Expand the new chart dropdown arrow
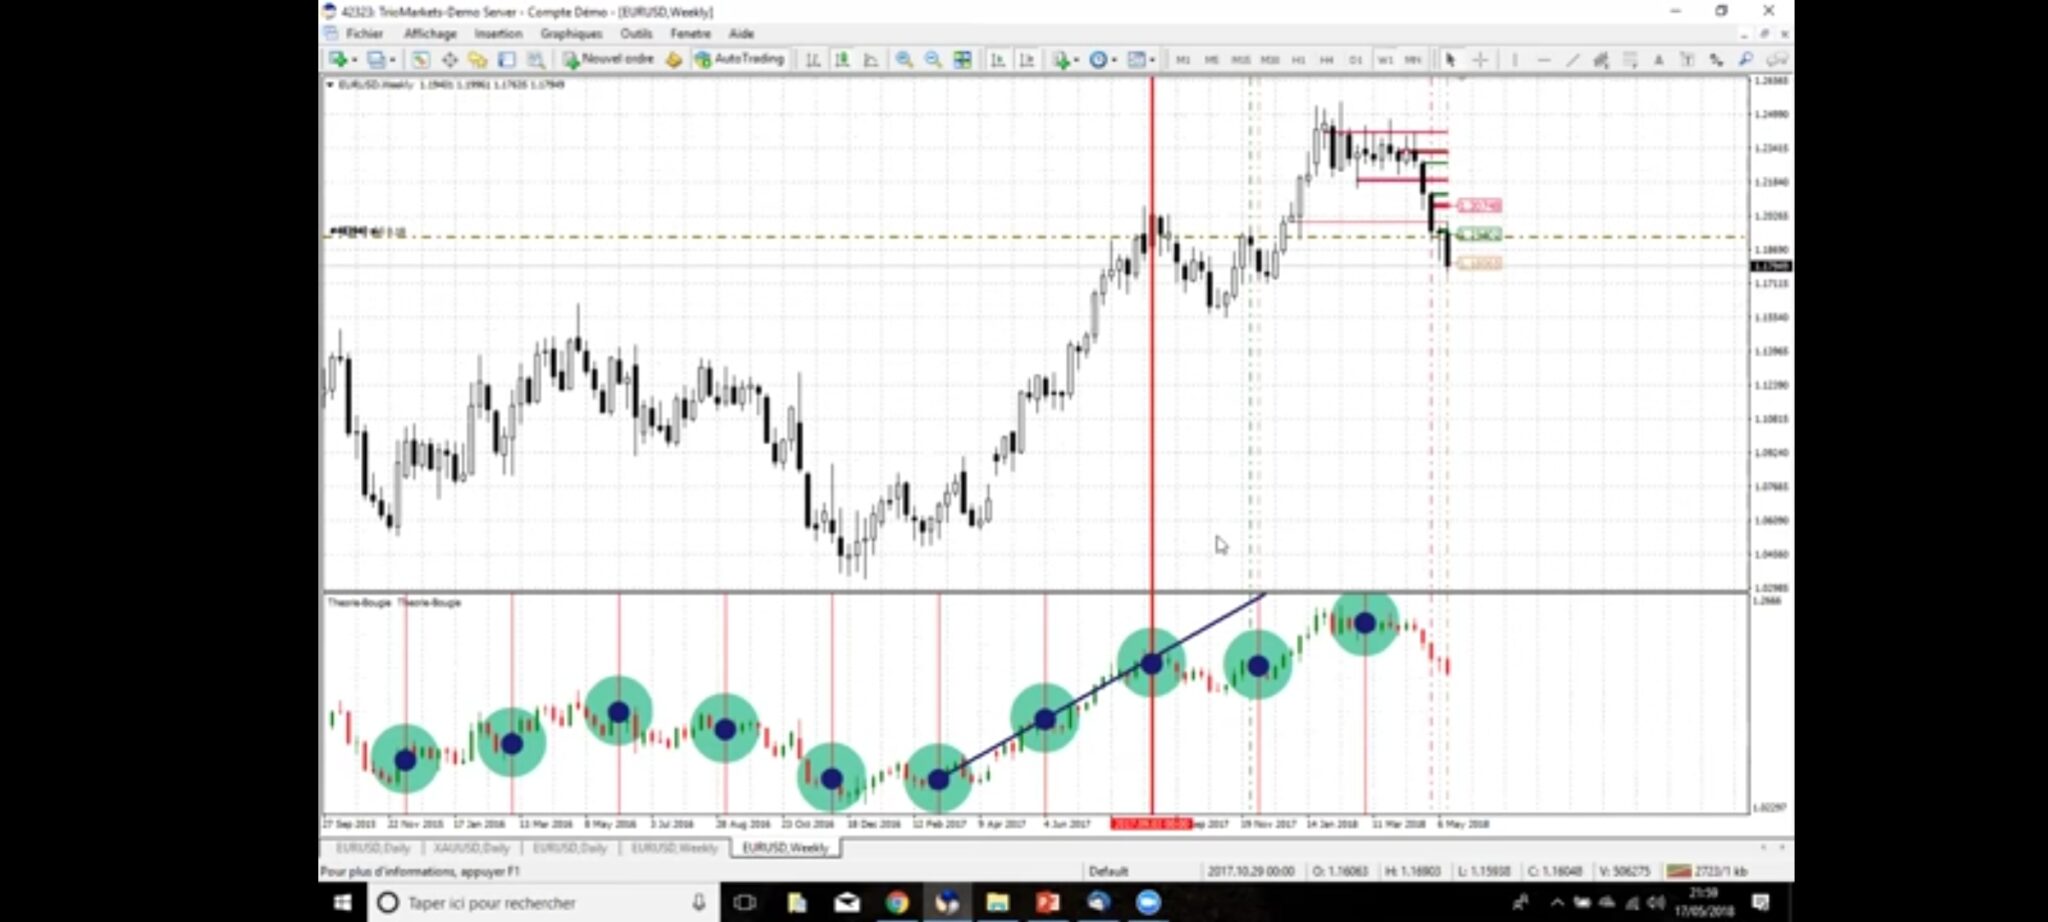The height and width of the screenshot is (922, 2048). coord(354,60)
